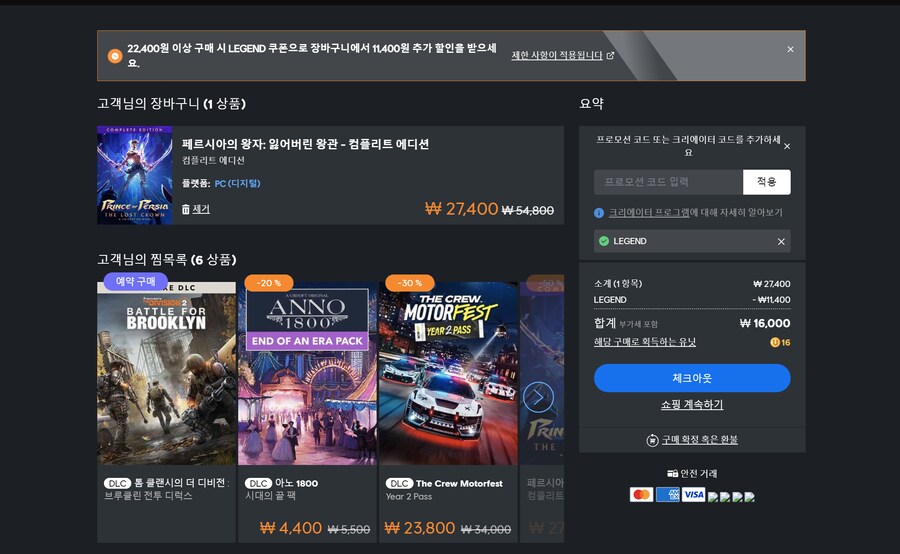This screenshot has height=554, width=900.
Task: Click green checkmark beside LEGEND
Action: click(x=604, y=241)
